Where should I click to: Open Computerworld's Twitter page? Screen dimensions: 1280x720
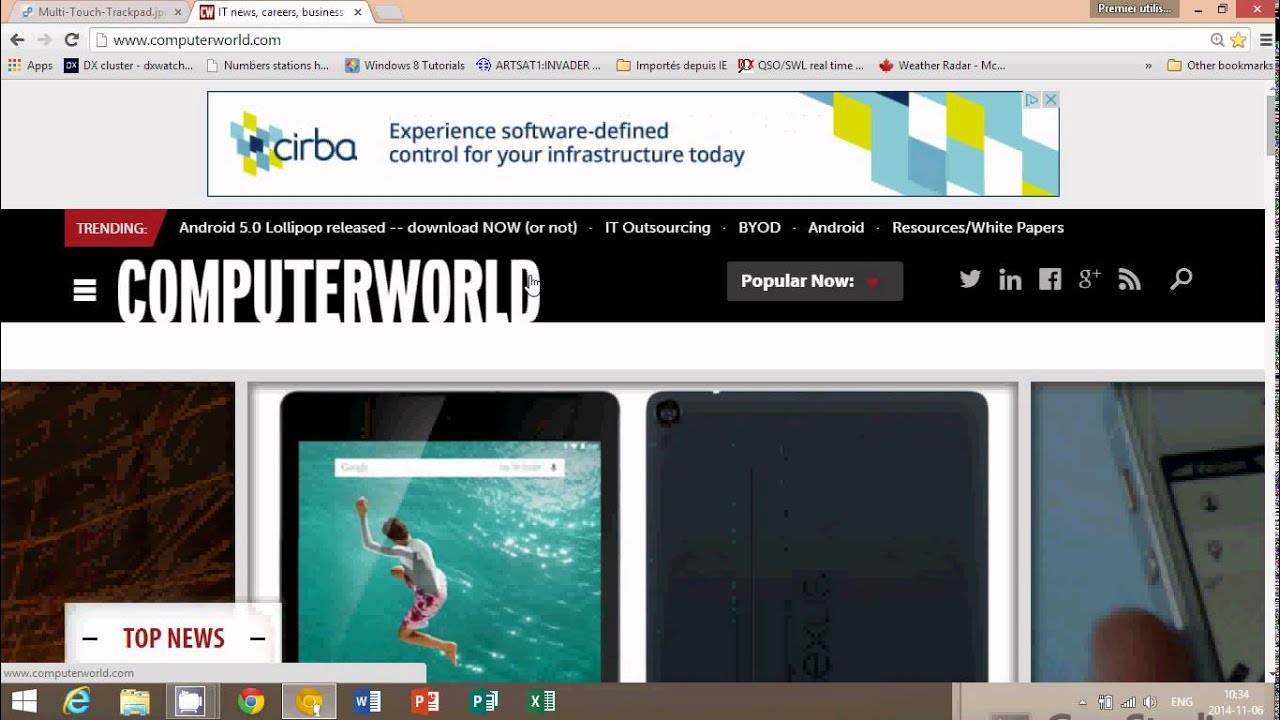point(970,279)
